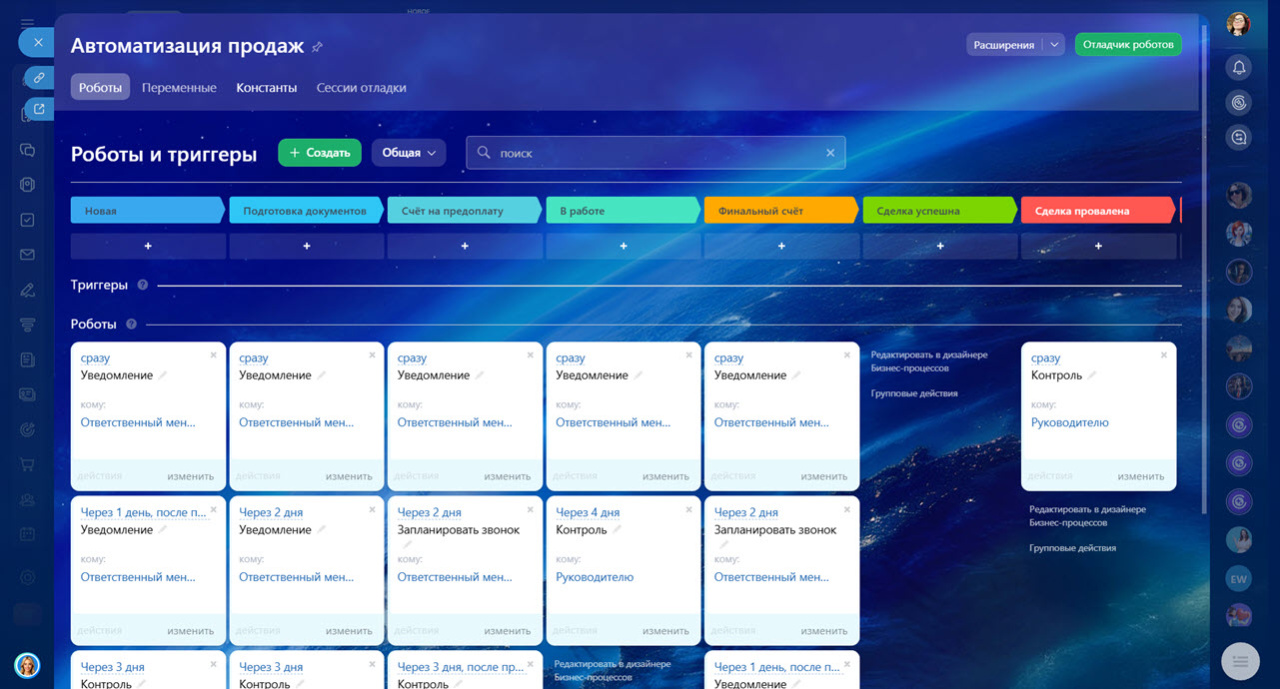Screen dimensions: 1280x689
Task: Add trigger under Сделка провалена stage
Action: tap(1098, 246)
